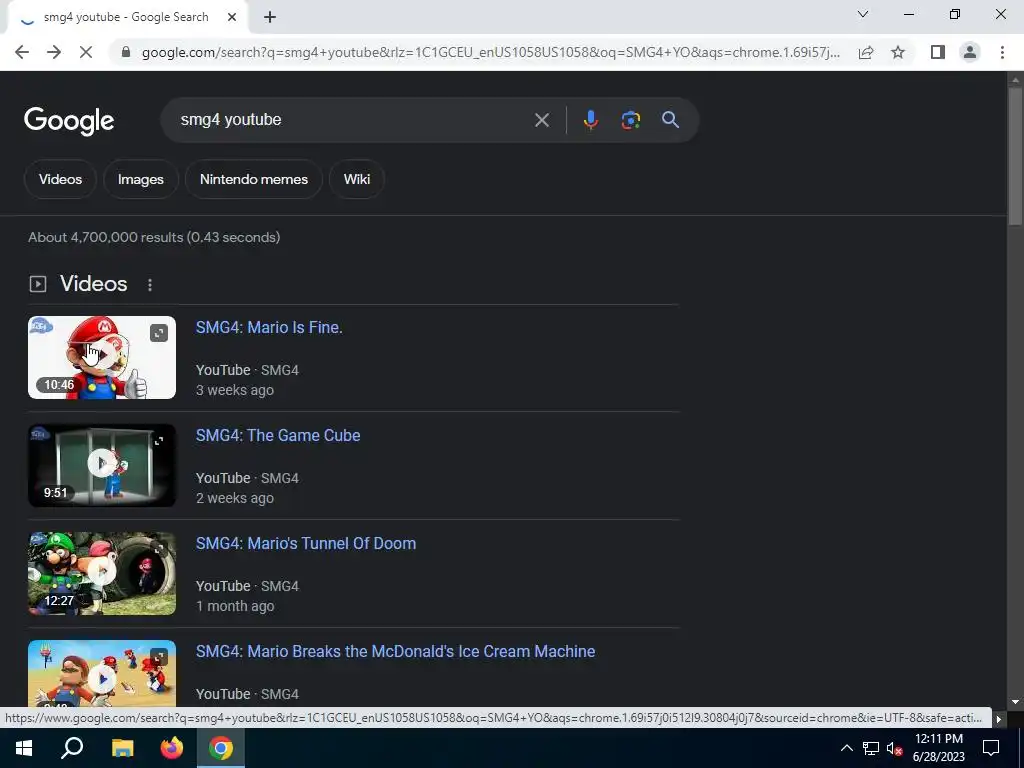This screenshot has width=1024, height=768.
Task: Launch Firefox from the taskbar
Action: tap(172, 748)
